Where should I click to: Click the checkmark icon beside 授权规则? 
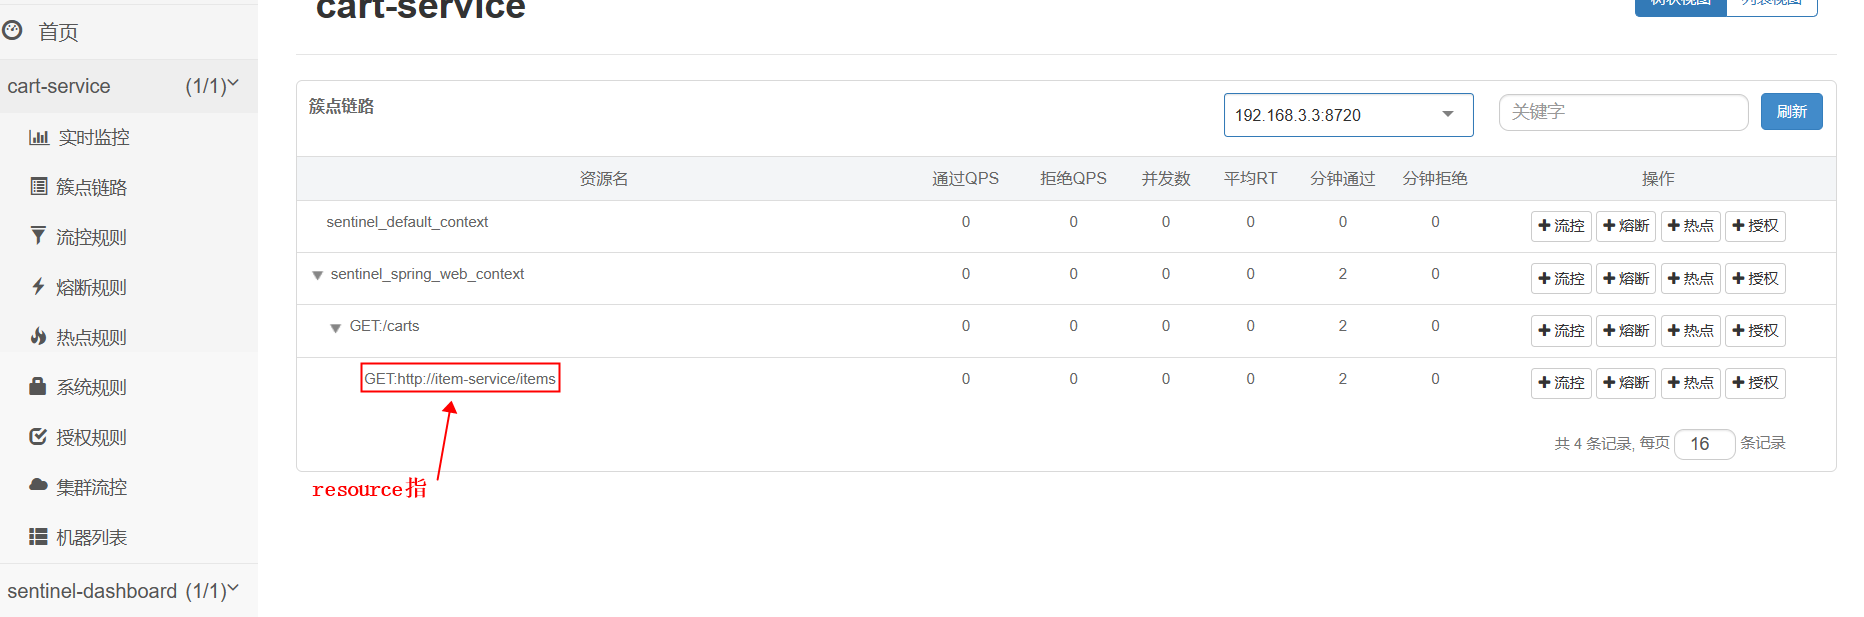(38, 436)
